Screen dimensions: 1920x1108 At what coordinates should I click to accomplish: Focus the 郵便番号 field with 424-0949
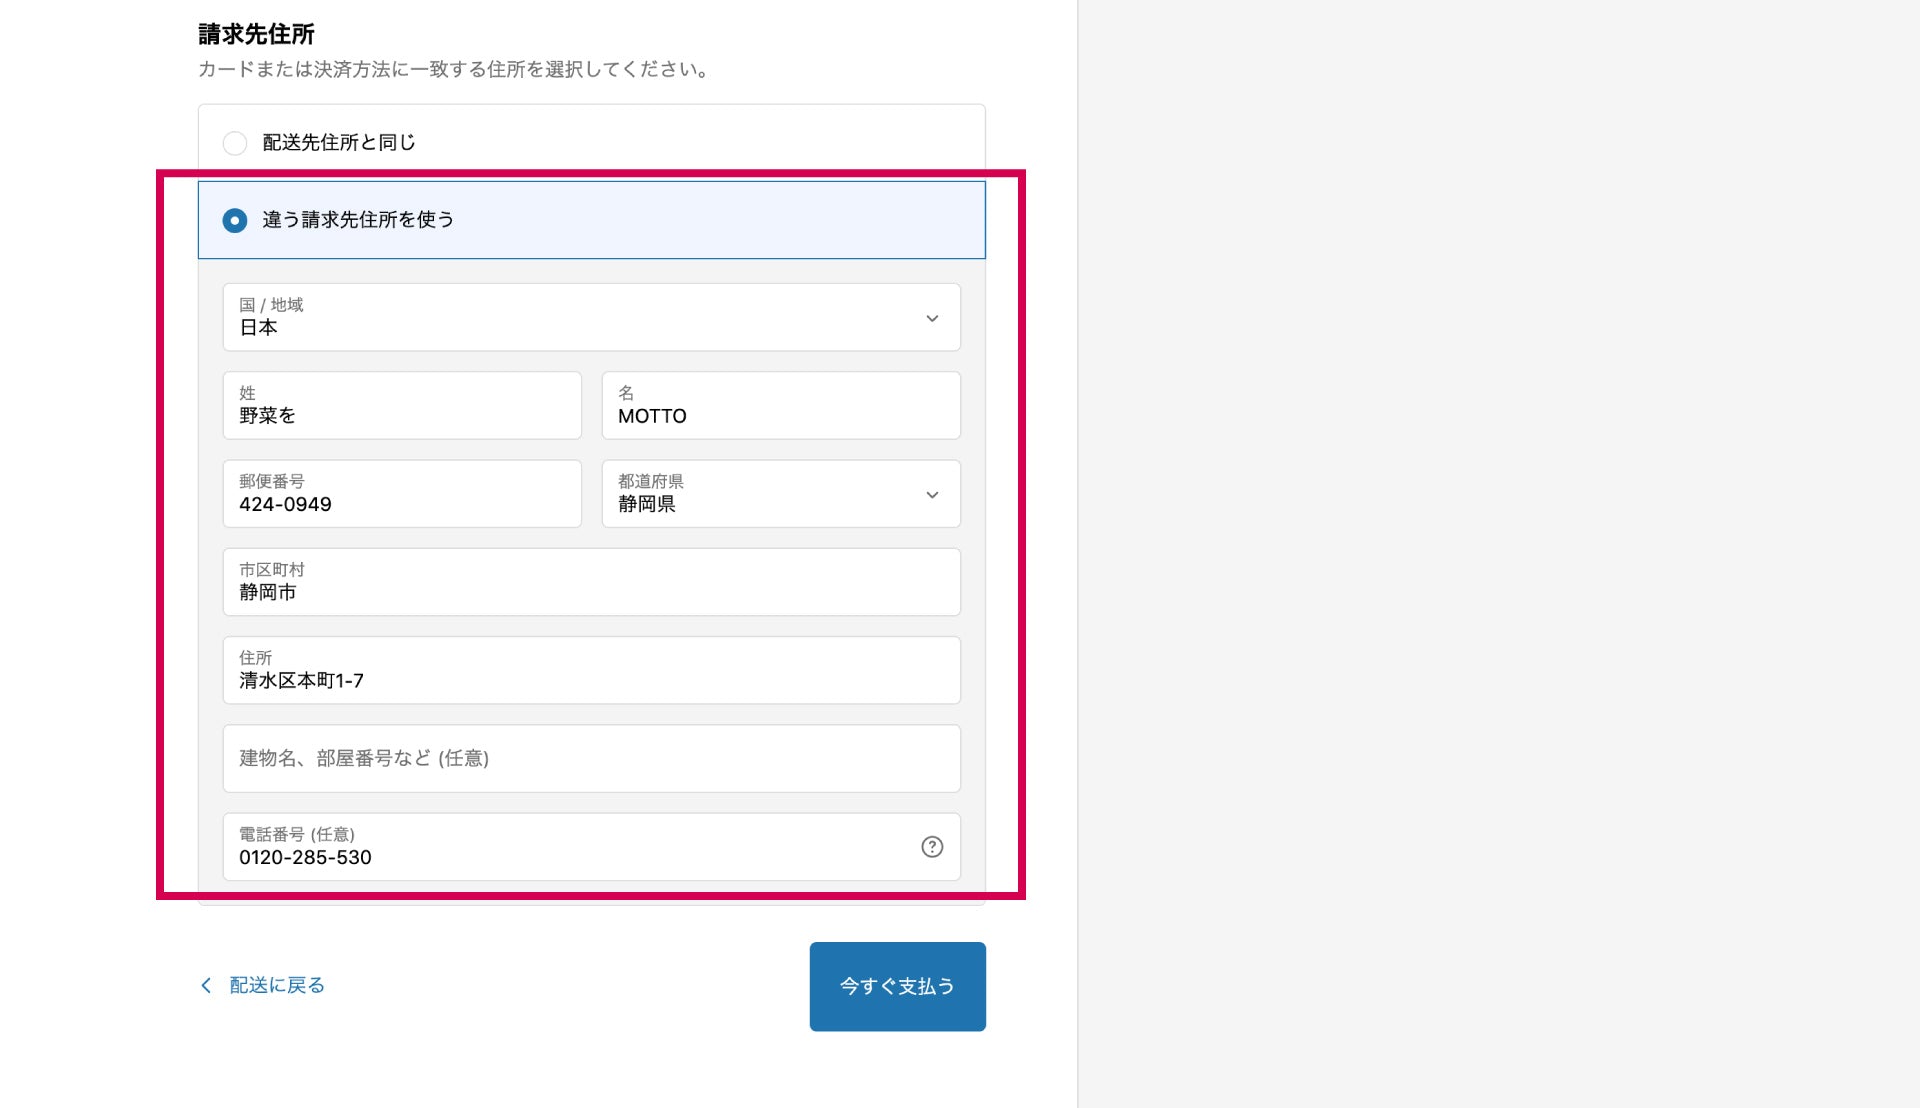point(401,495)
